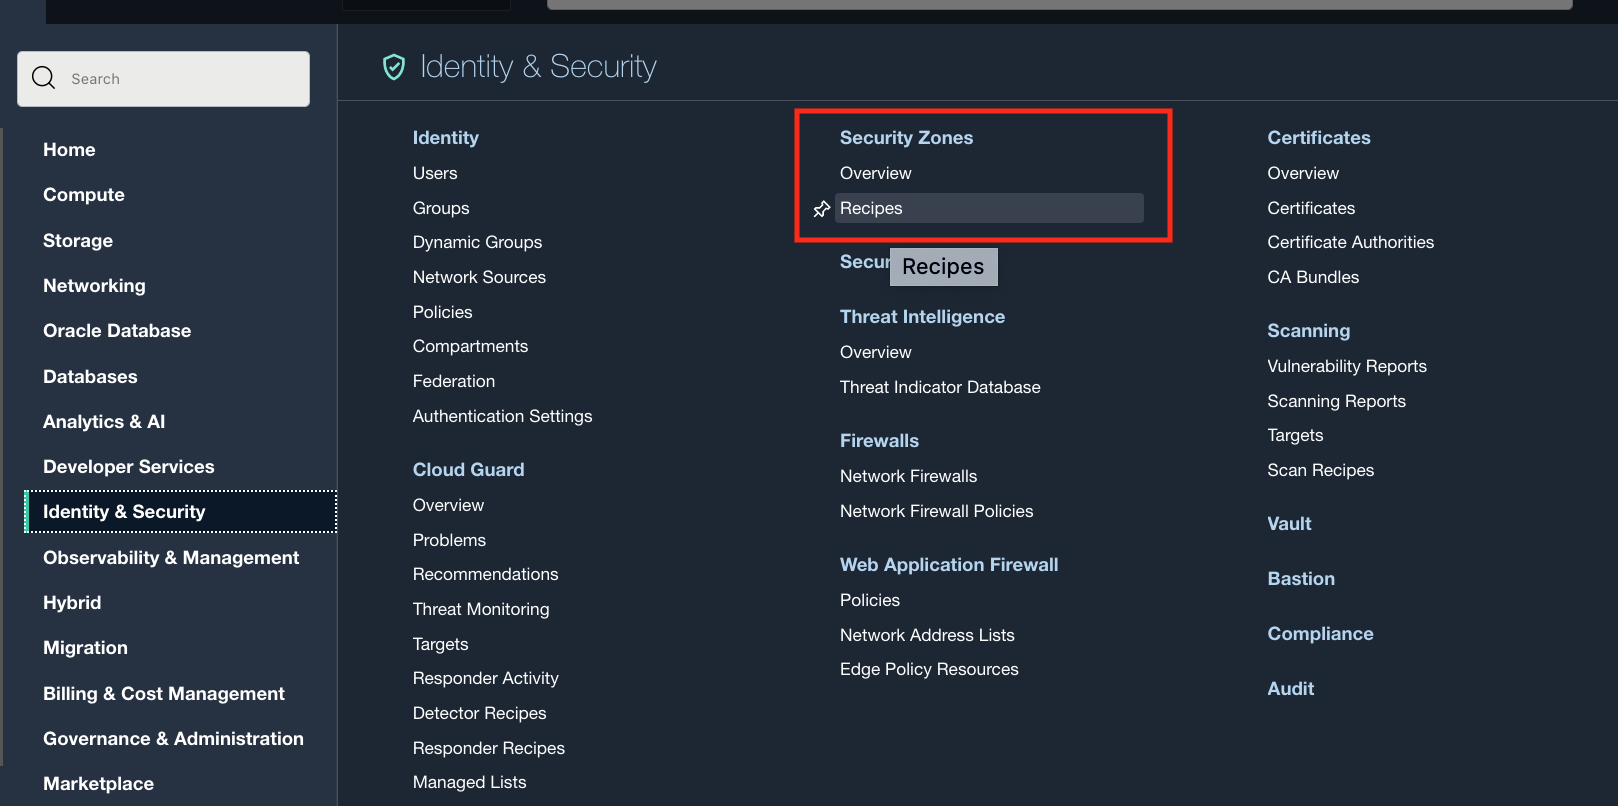1618x806 pixels.
Task: Pin the Security Zones Recipes link
Action: tap(821, 208)
